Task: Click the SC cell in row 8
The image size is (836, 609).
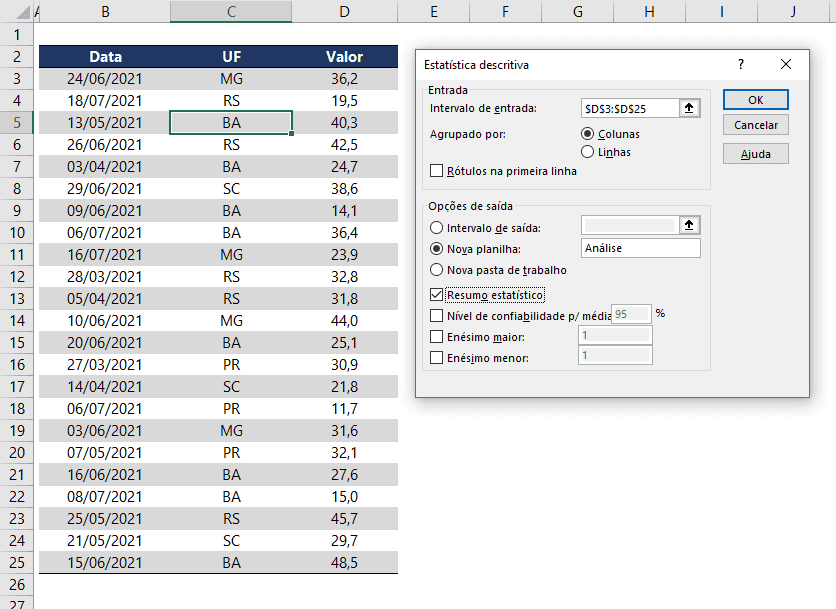Action: (x=231, y=189)
